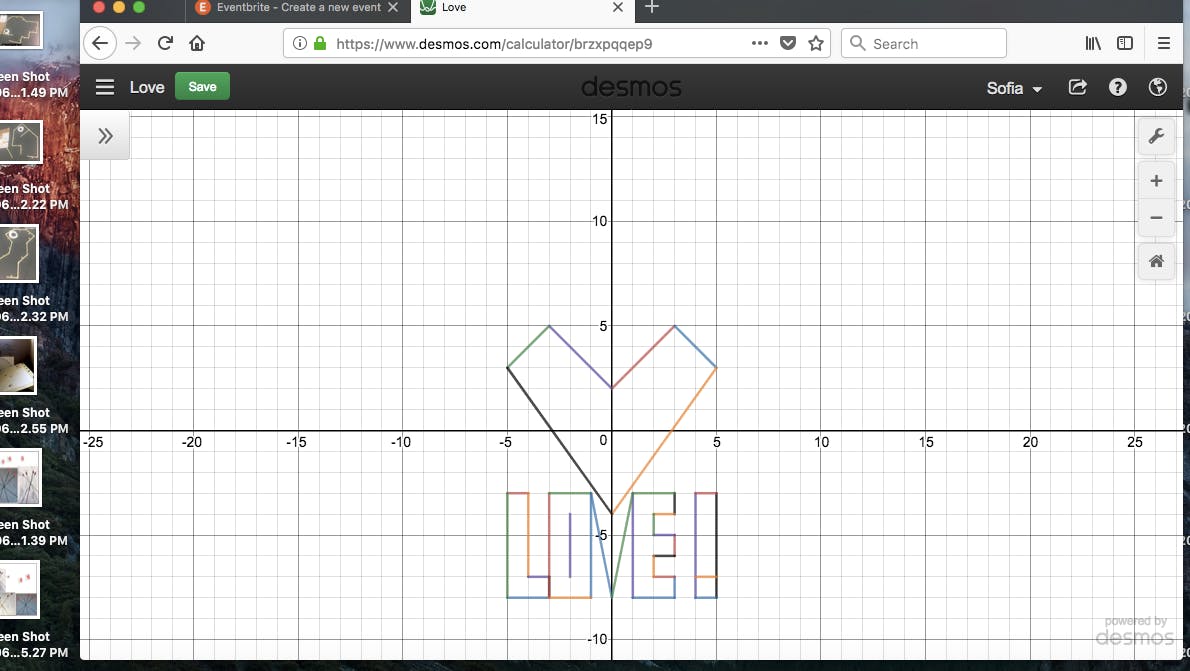Open the Desmos graph list menu
The image size is (1190, 671).
(x=105, y=87)
